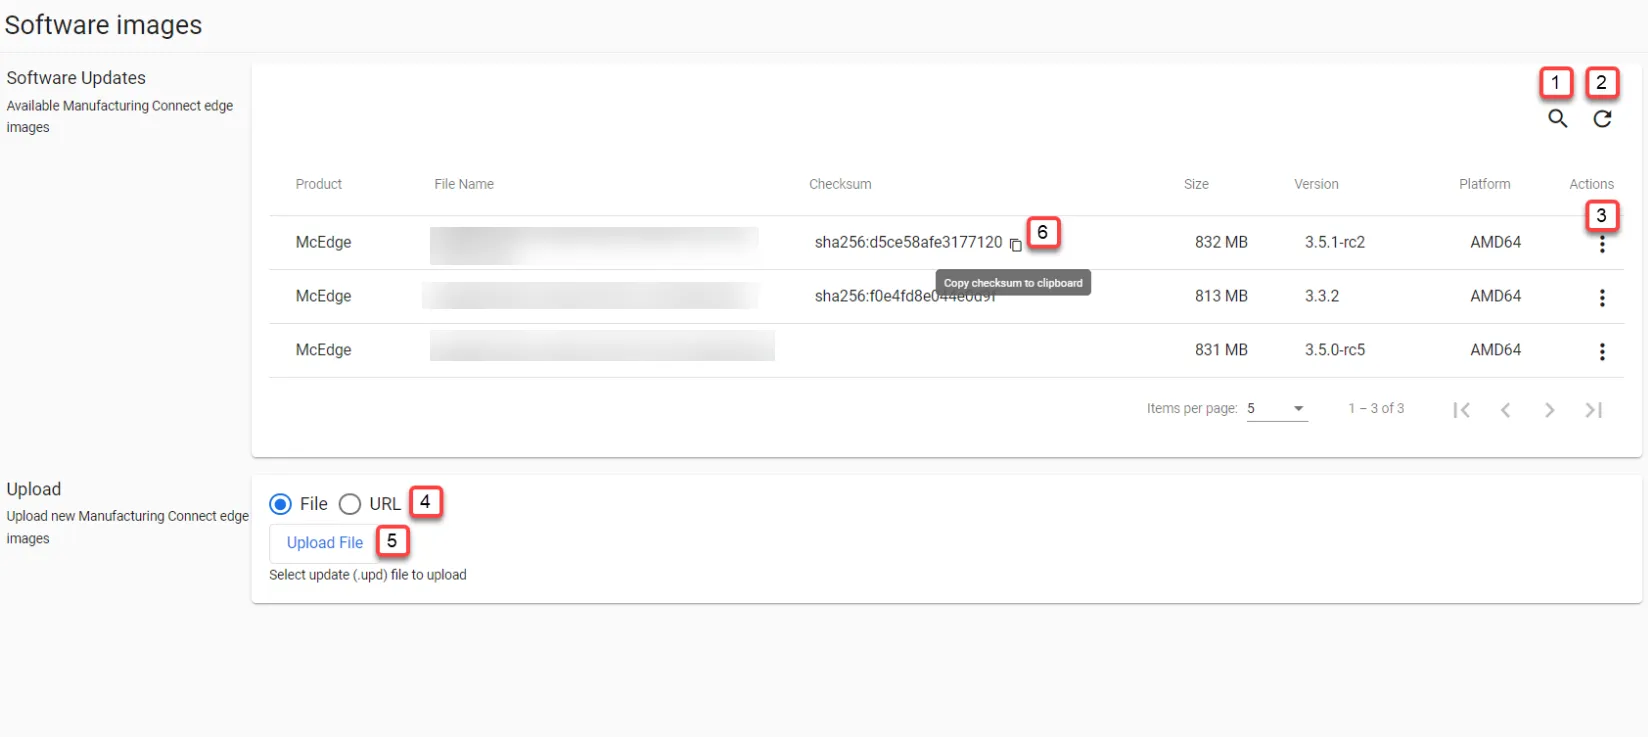Click the Version column header
This screenshot has height=737, width=1648.
click(1316, 184)
